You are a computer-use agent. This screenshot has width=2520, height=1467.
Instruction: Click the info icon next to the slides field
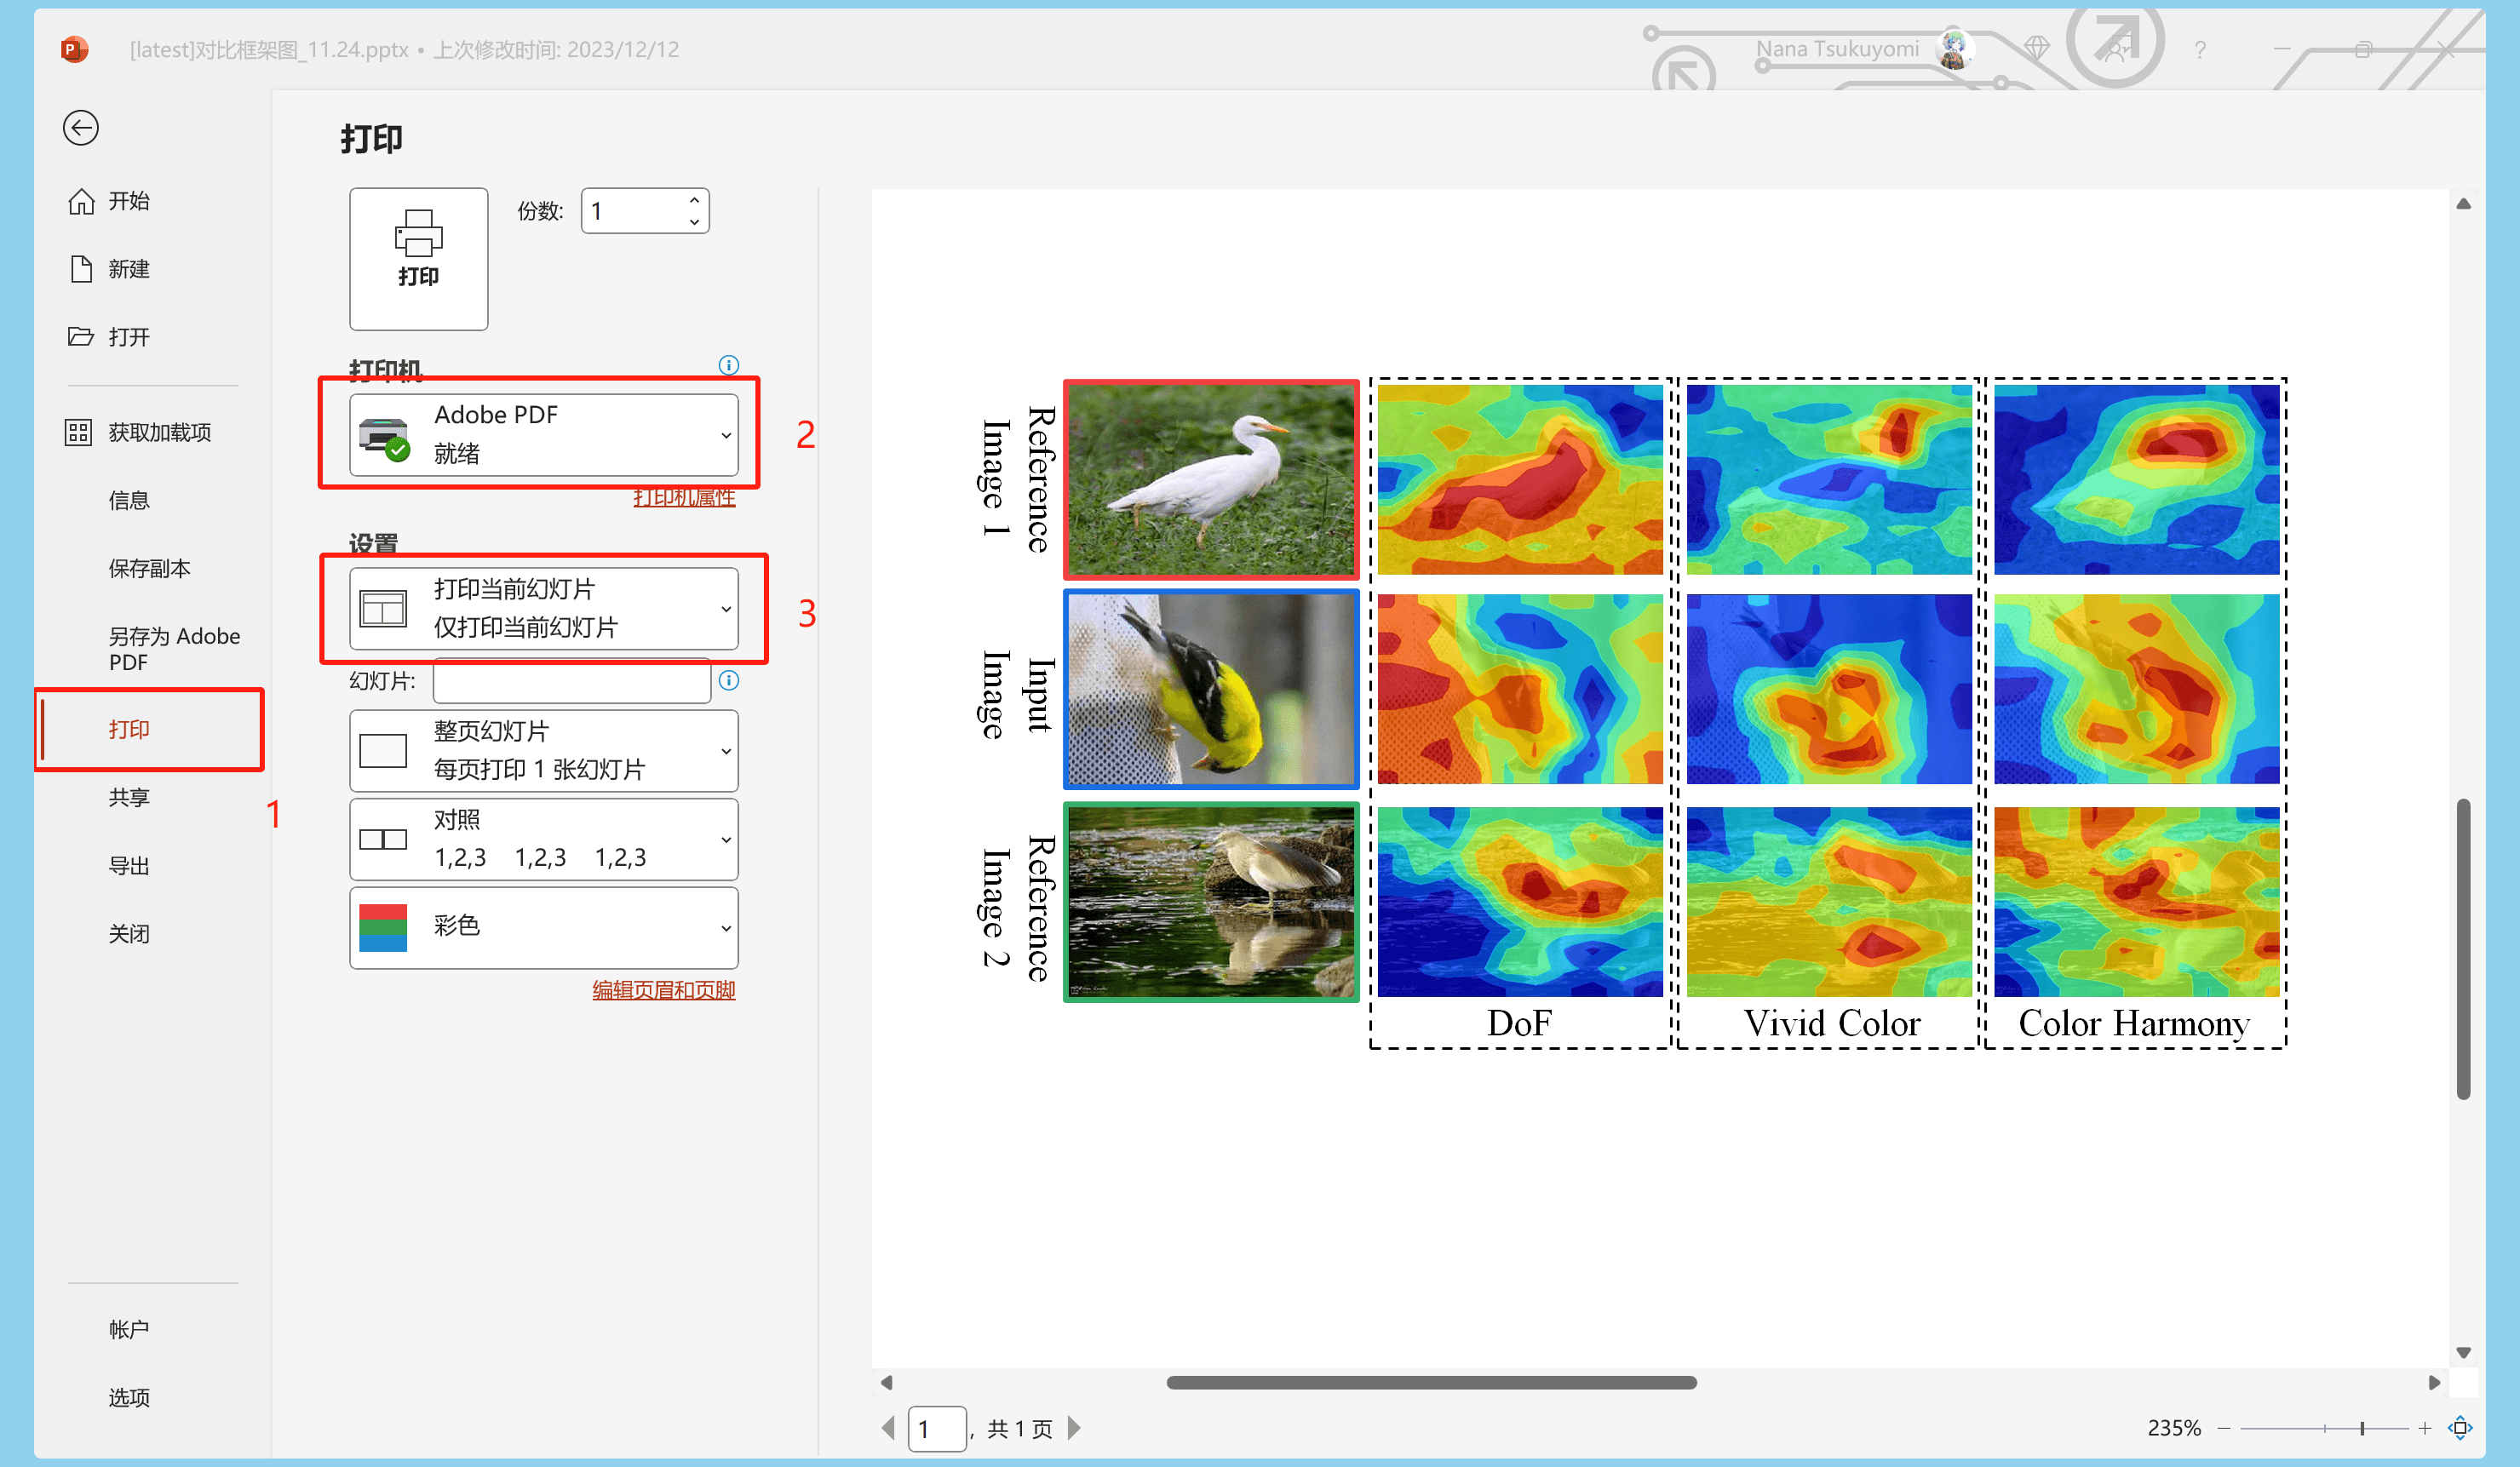pos(728,680)
